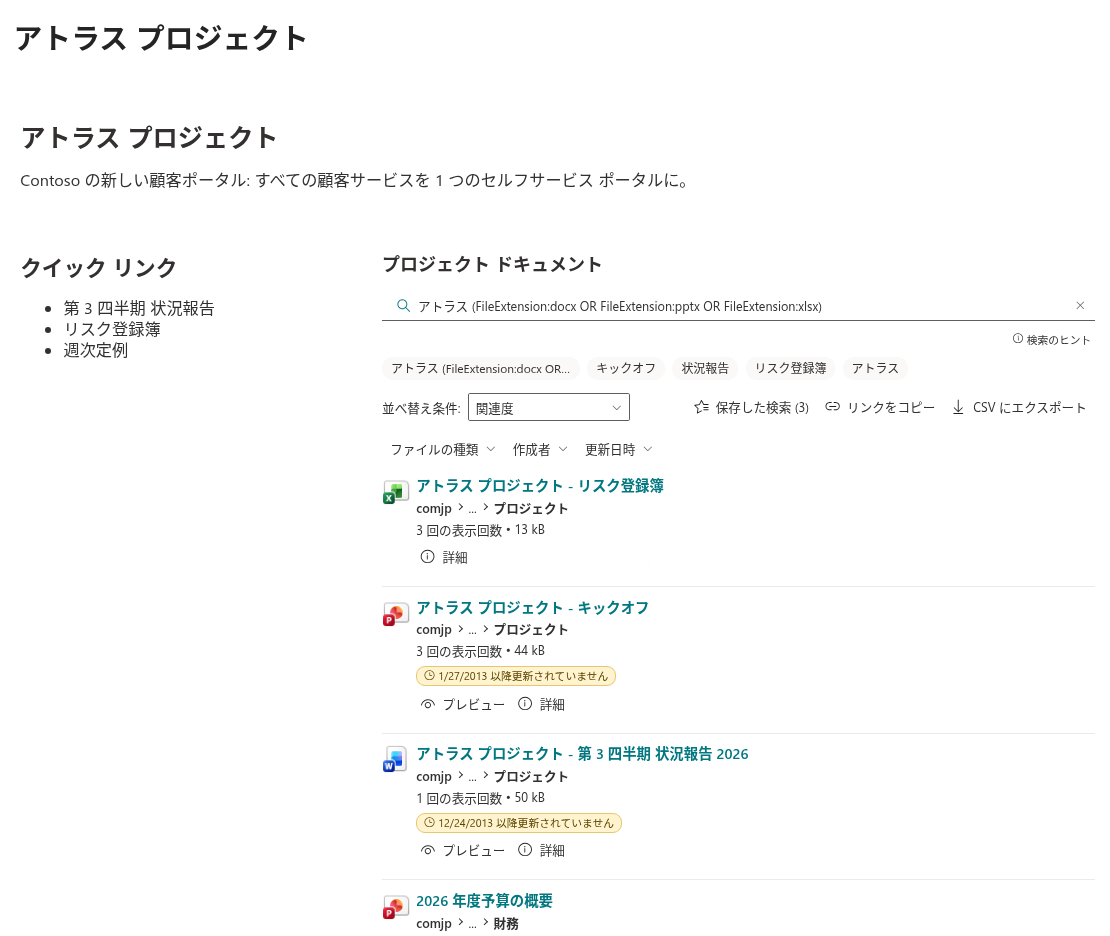This screenshot has width=1110, height=936.
Task: Click text 3 回の表示回数 • 44 kB
Action: coord(480,651)
